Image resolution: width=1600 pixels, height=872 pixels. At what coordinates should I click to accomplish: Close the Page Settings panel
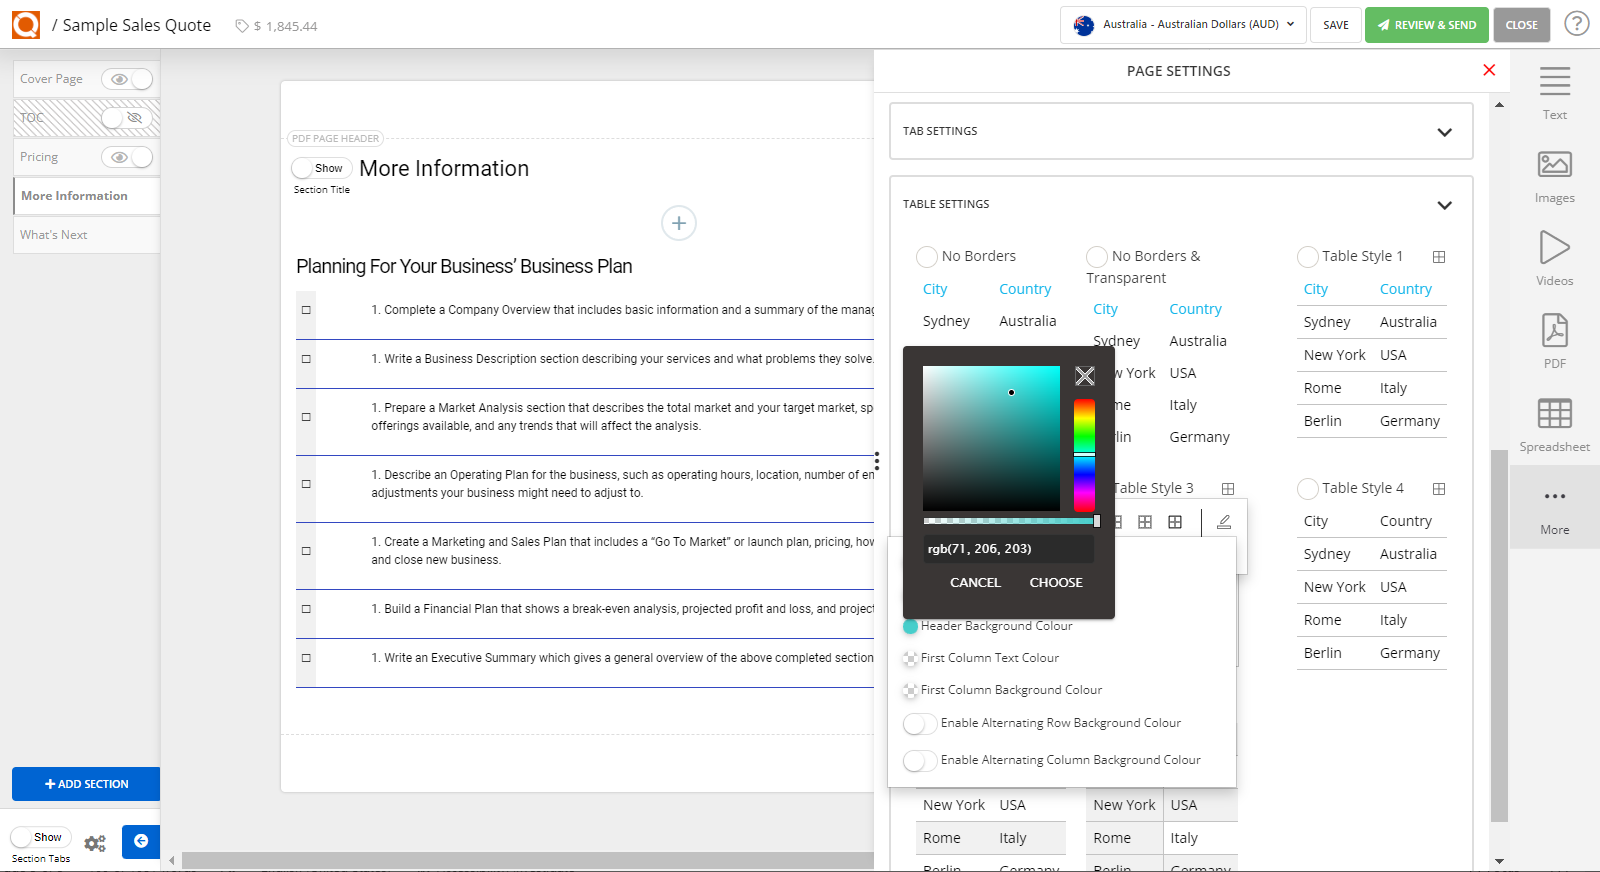coord(1489,70)
